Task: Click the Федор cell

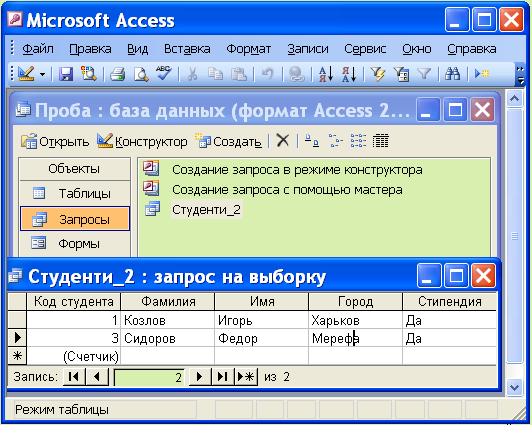Action: point(262,338)
